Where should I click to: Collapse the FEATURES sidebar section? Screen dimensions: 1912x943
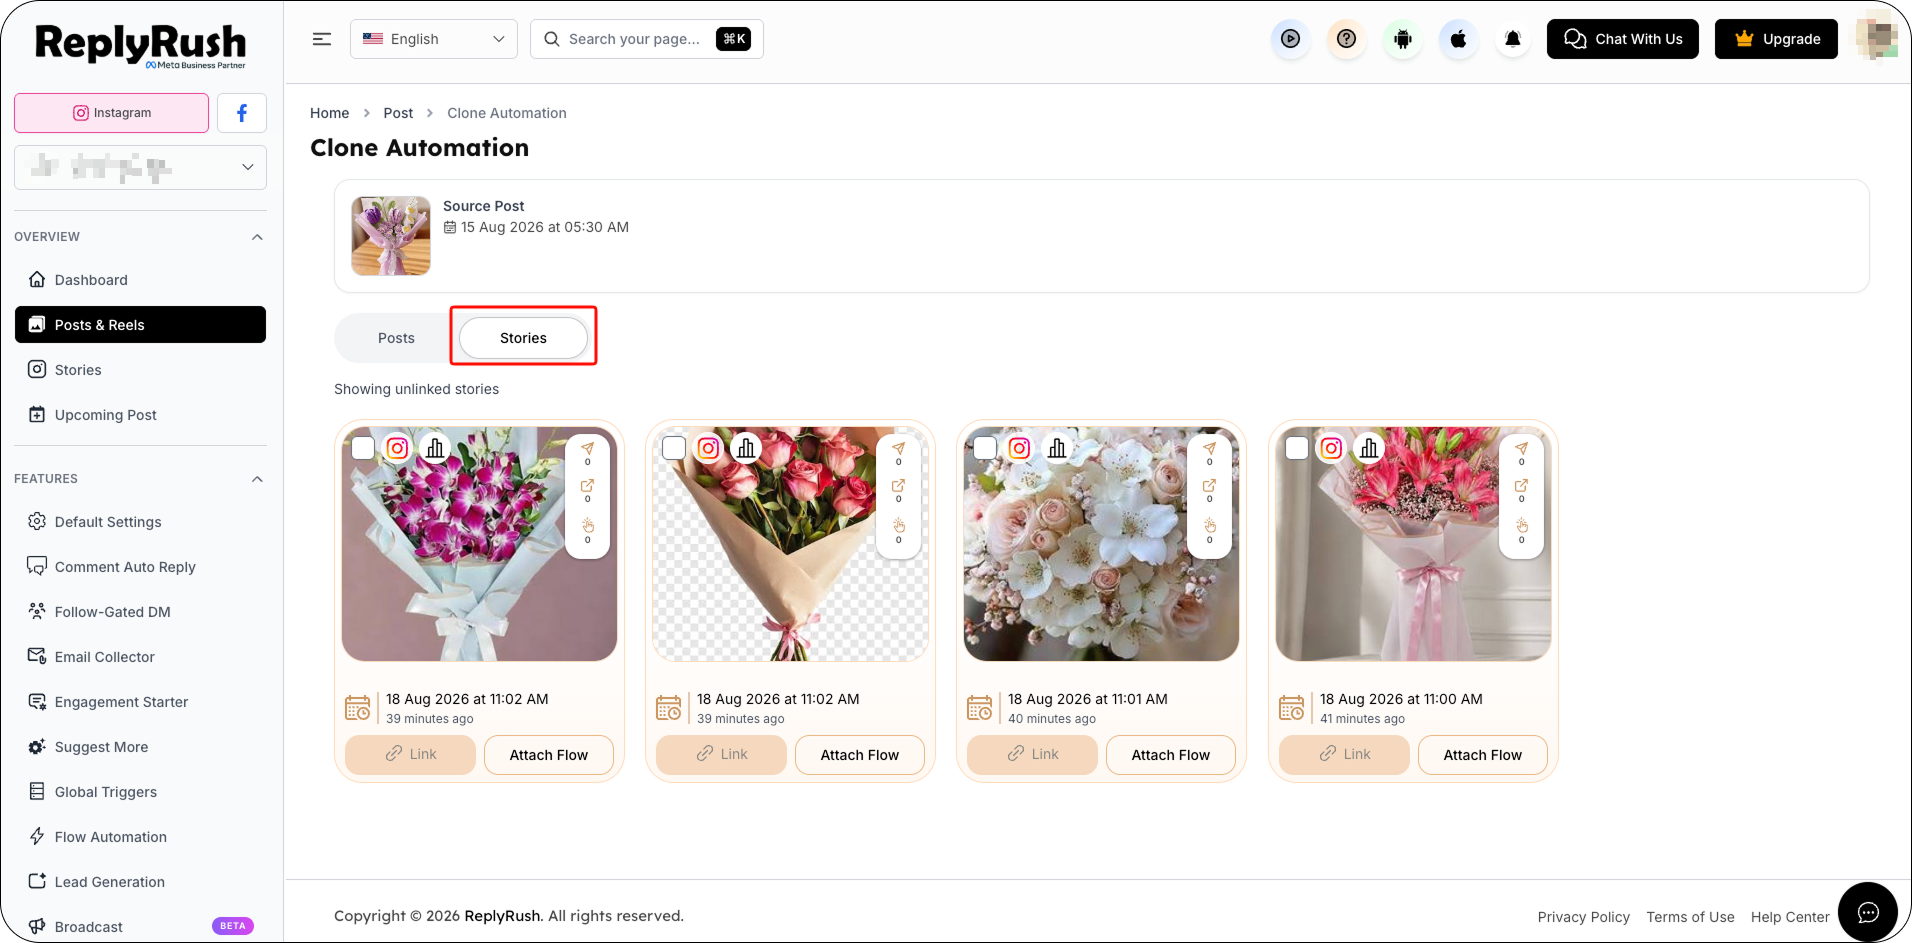[x=257, y=479]
